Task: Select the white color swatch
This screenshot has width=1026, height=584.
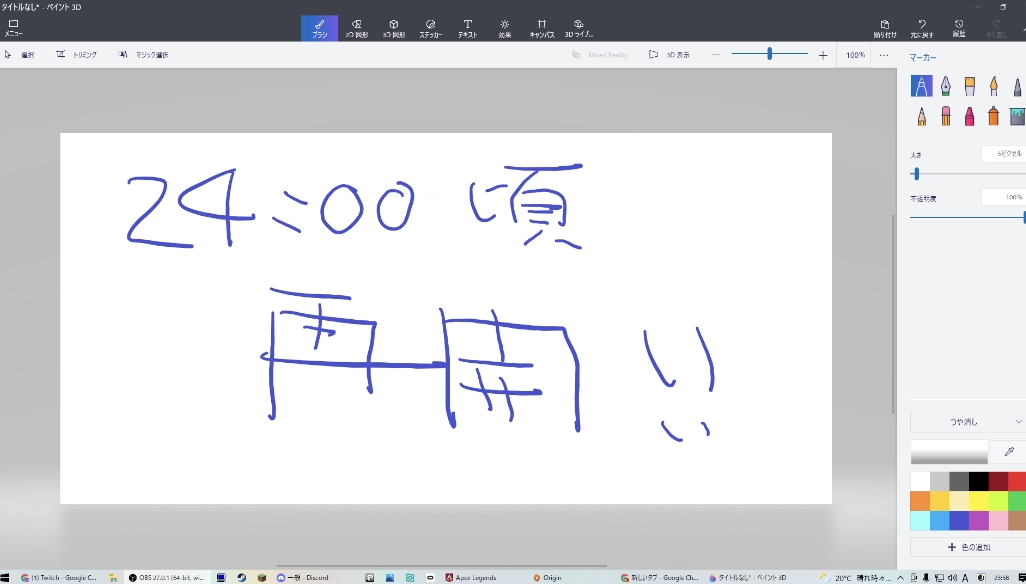Action: [920, 481]
